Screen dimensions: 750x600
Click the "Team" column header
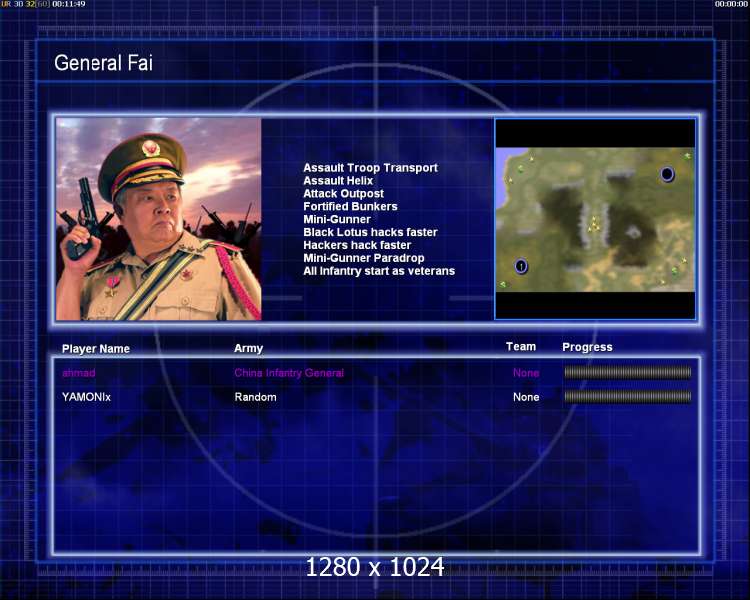point(521,347)
